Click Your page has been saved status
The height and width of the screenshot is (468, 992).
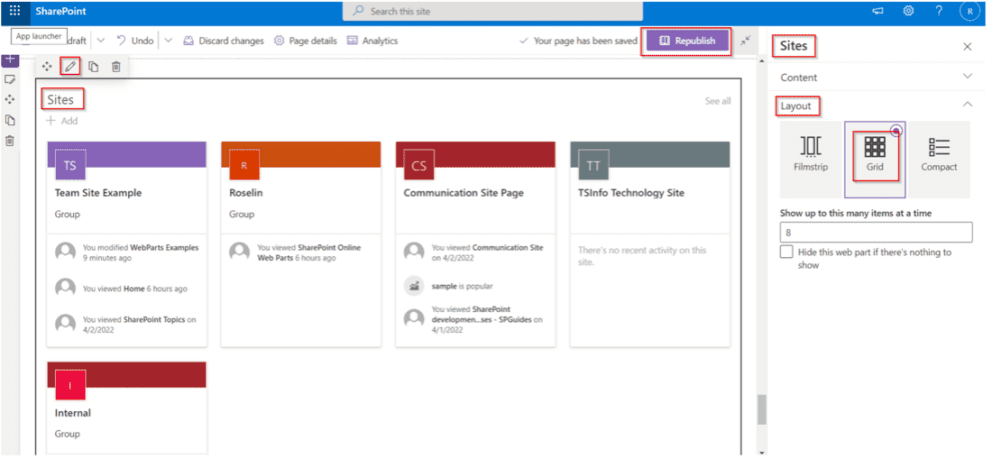578,40
